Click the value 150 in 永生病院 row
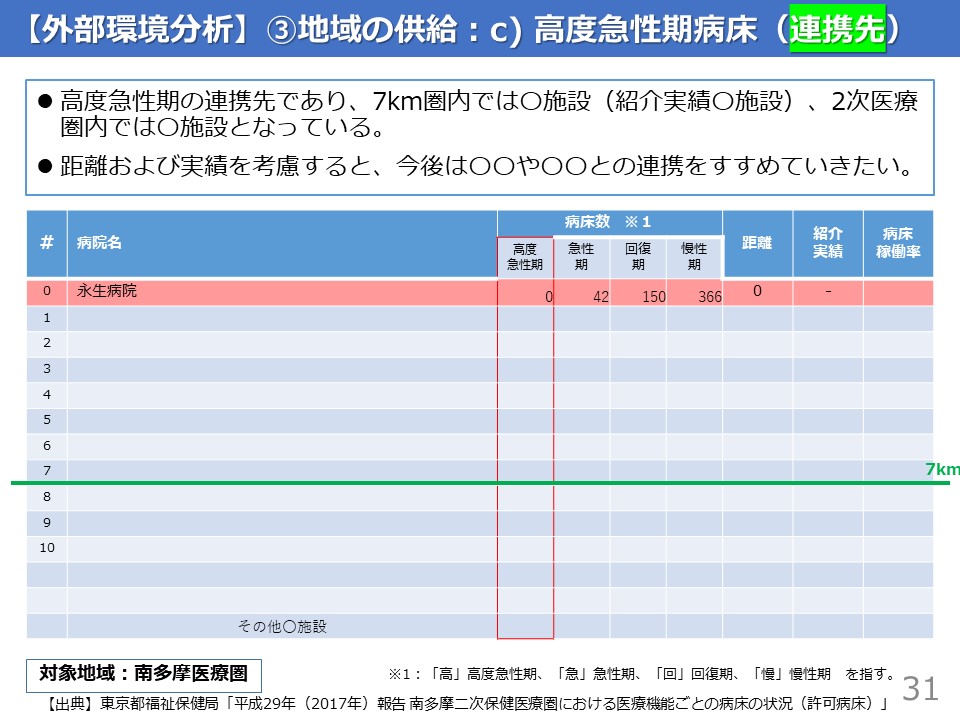The image size is (960, 720). coord(654,297)
